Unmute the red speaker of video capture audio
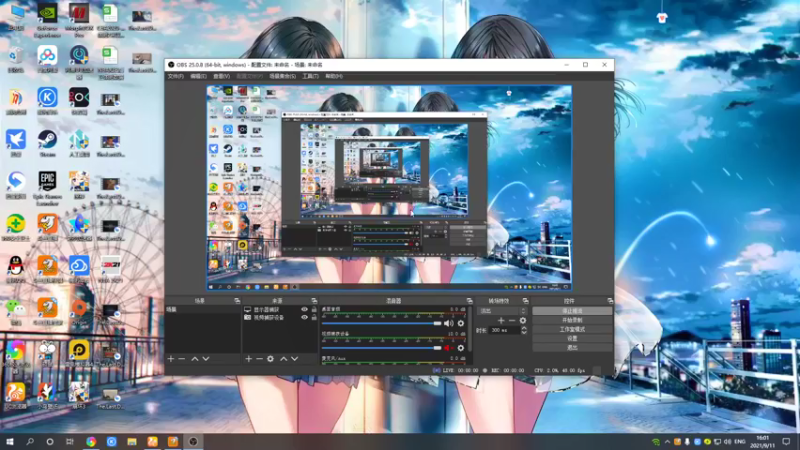 [448, 348]
